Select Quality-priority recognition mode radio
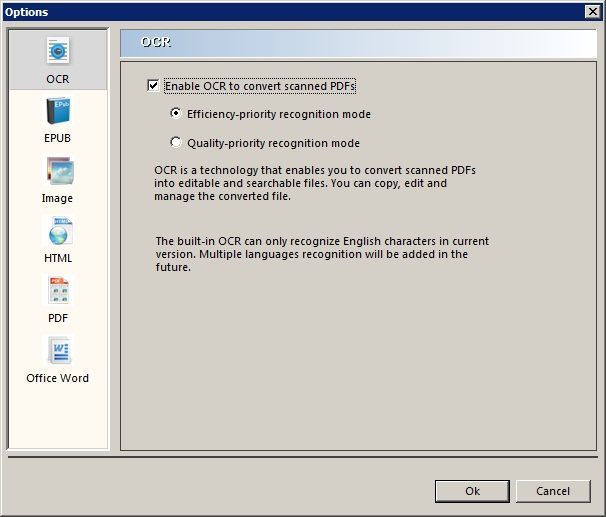The width and height of the screenshot is (606, 517). [x=175, y=142]
